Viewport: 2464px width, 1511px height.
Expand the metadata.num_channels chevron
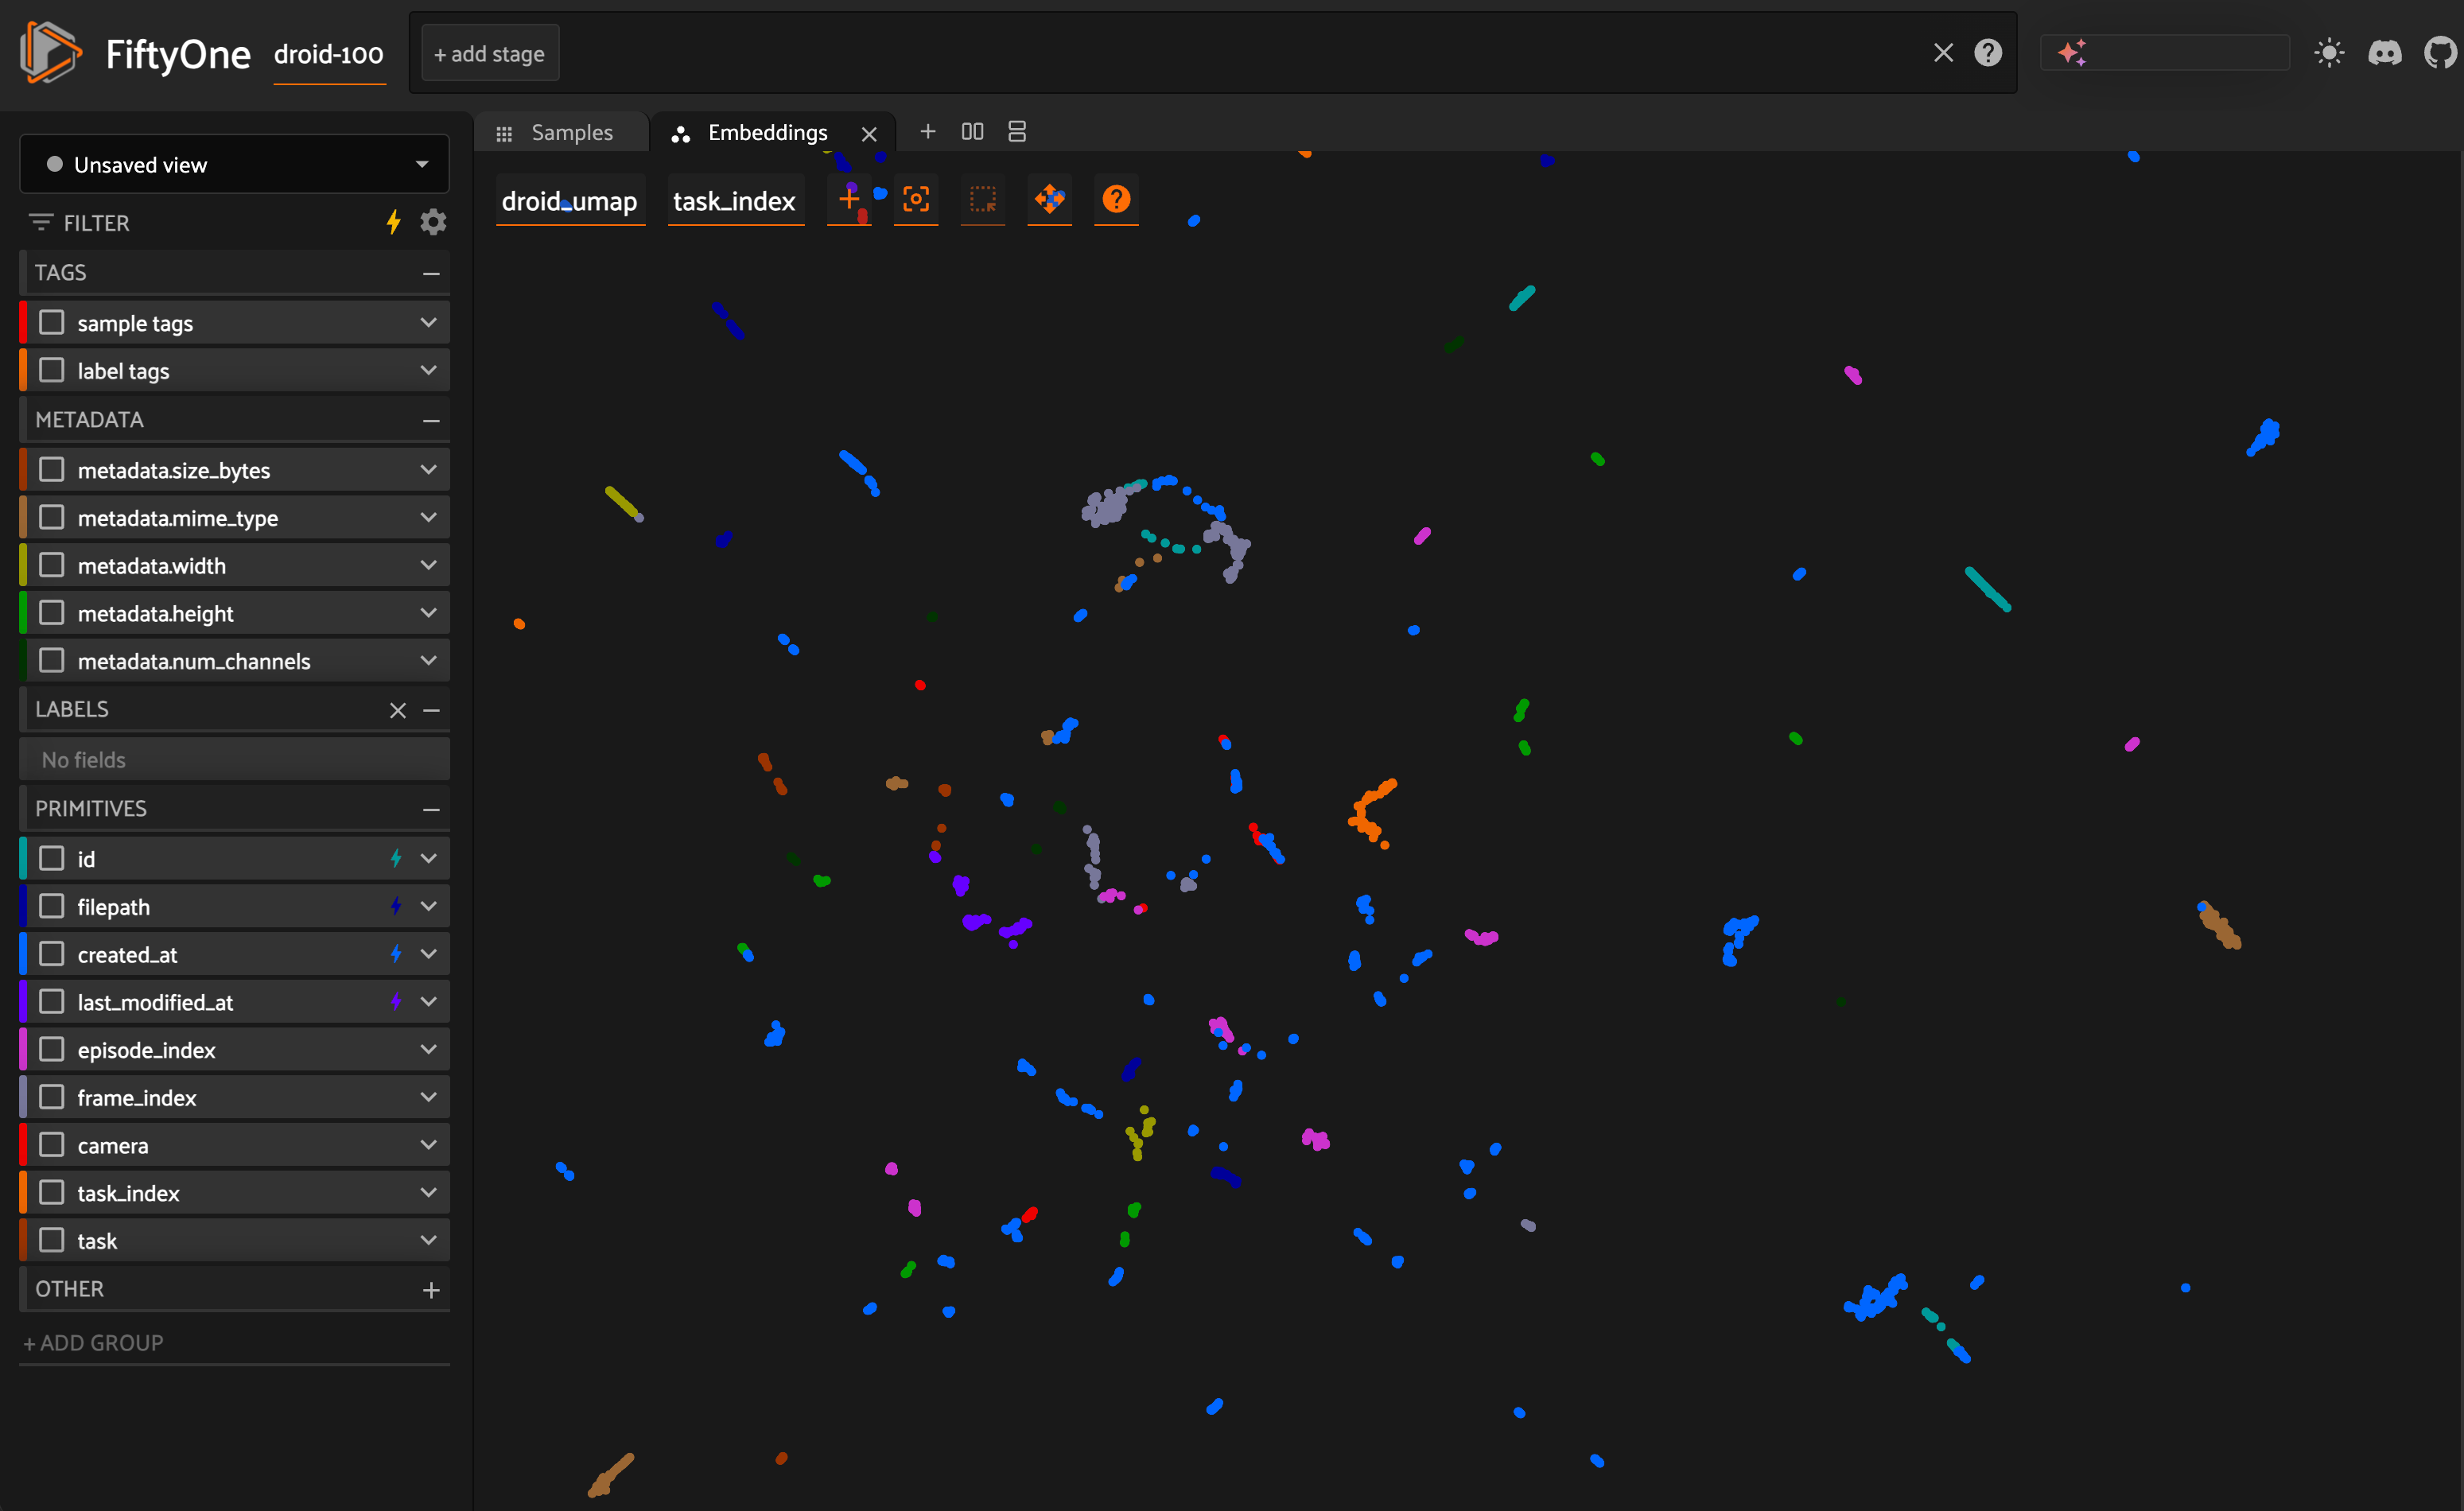(x=429, y=661)
